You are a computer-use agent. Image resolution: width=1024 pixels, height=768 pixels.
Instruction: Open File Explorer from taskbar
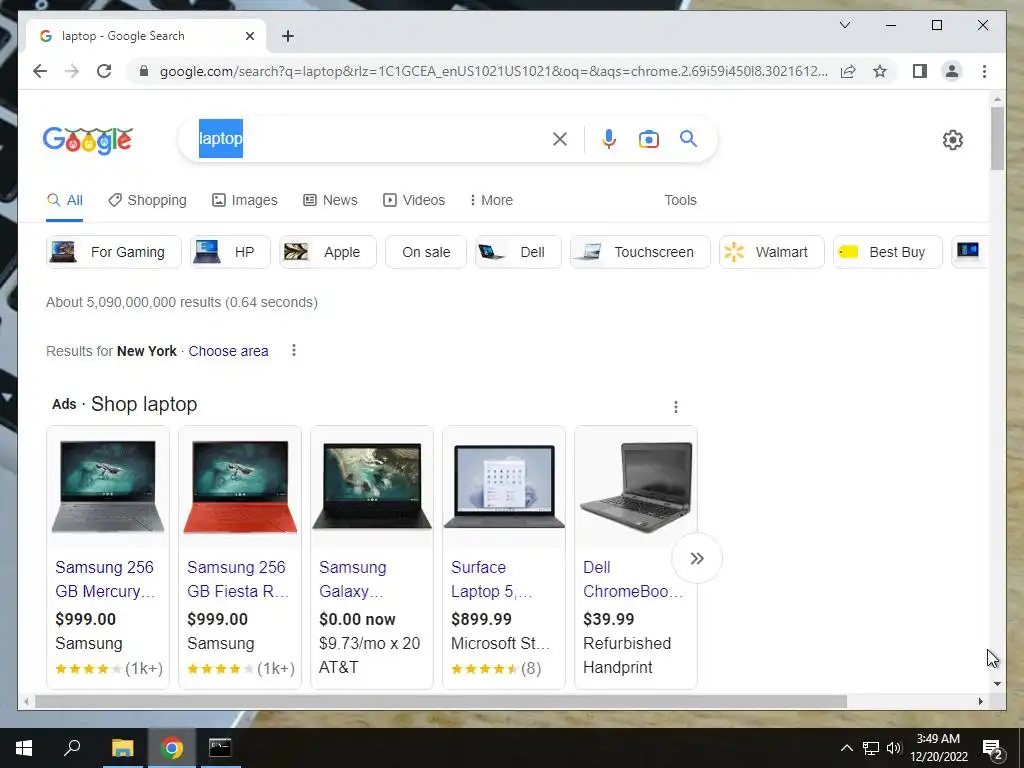pos(122,748)
